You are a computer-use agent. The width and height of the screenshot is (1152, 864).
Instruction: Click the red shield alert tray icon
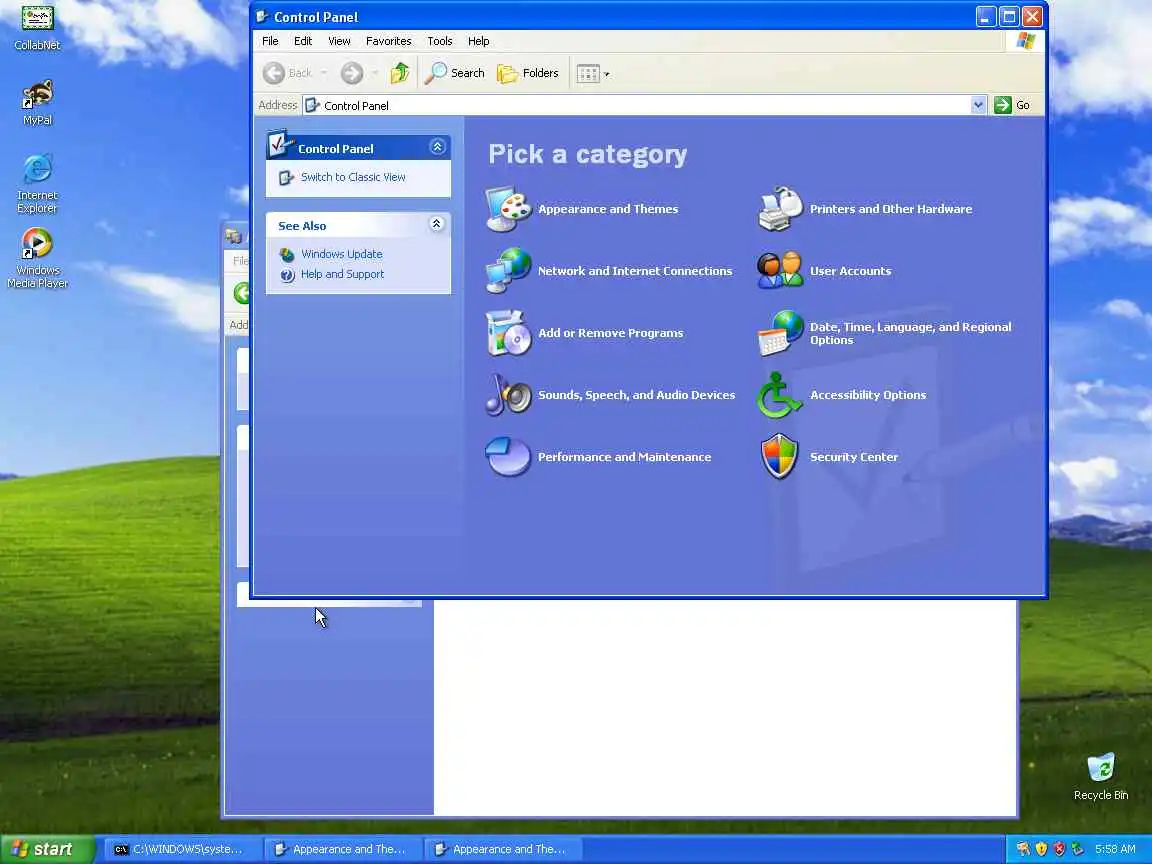[x=1059, y=849]
